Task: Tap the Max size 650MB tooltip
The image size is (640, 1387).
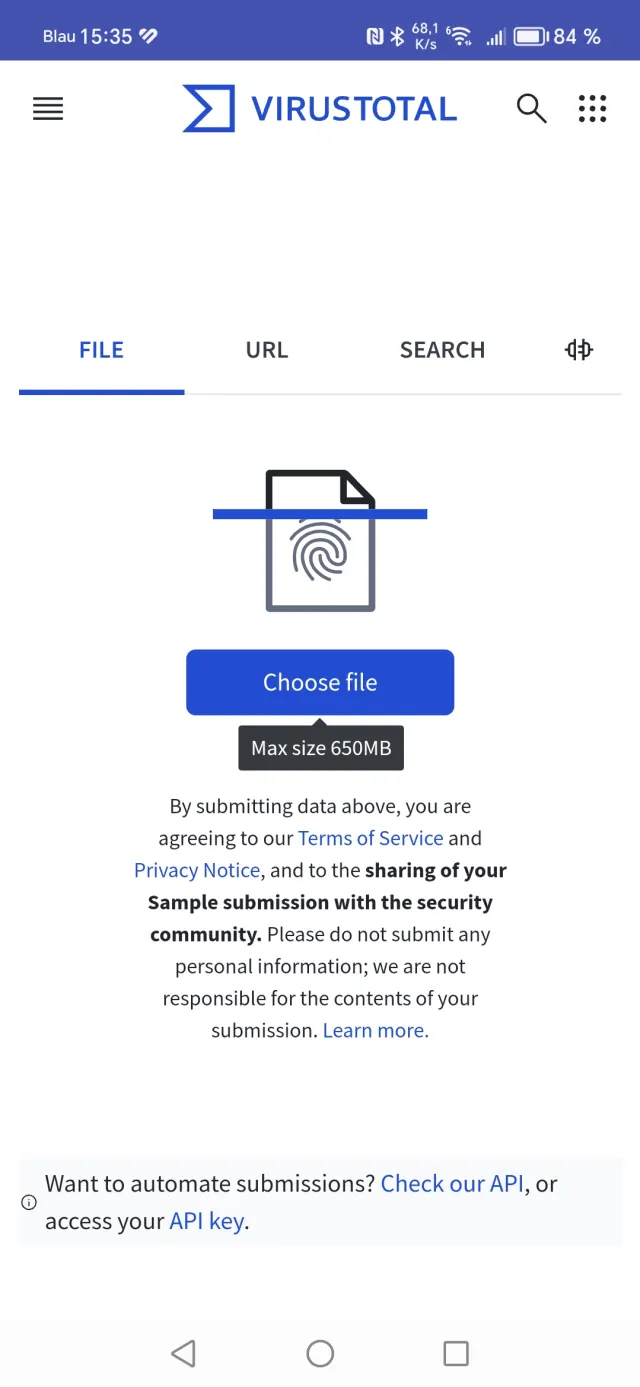Action: 321,748
